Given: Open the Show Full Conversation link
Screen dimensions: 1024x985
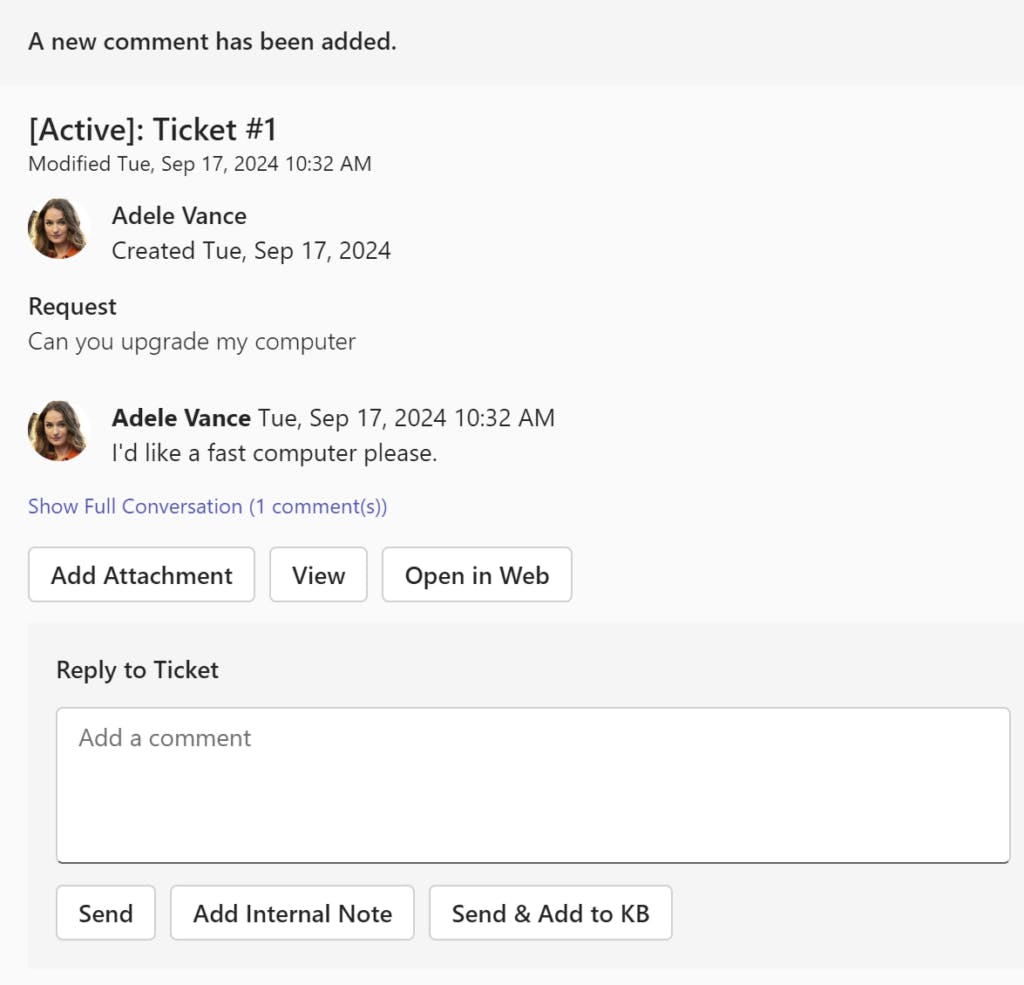Looking at the screenshot, I should 207,506.
